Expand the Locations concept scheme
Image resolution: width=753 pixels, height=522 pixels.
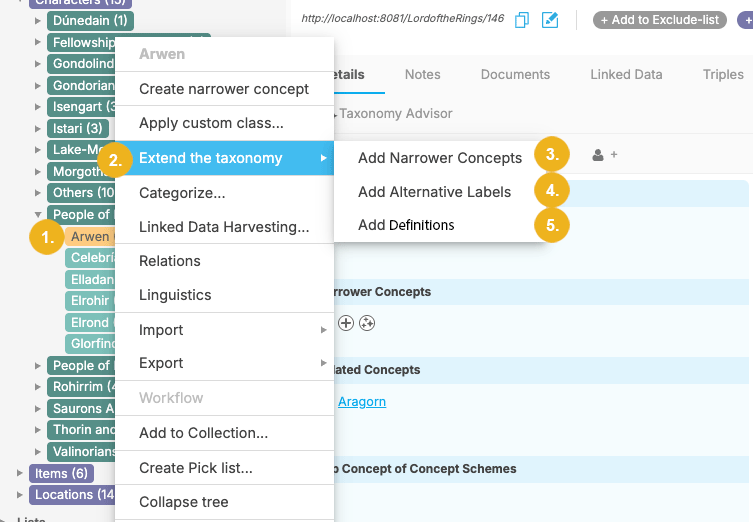[x=19, y=495]
